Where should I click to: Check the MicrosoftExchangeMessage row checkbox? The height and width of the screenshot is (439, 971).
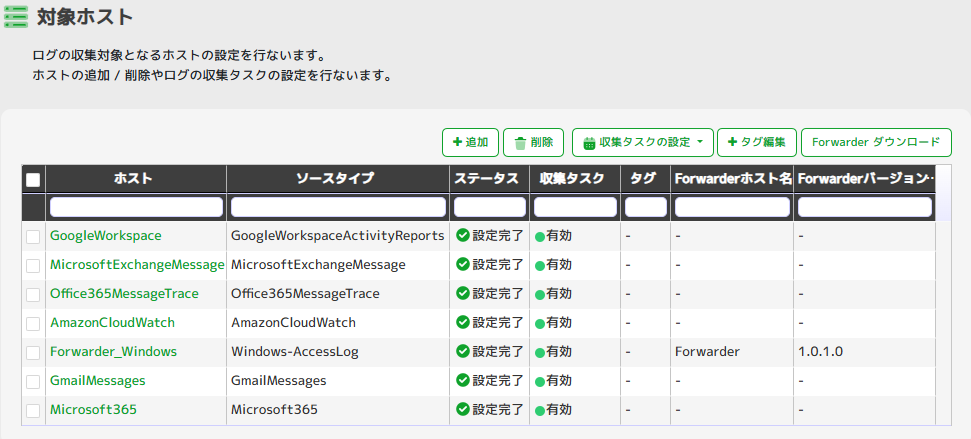tap(33, 266)
